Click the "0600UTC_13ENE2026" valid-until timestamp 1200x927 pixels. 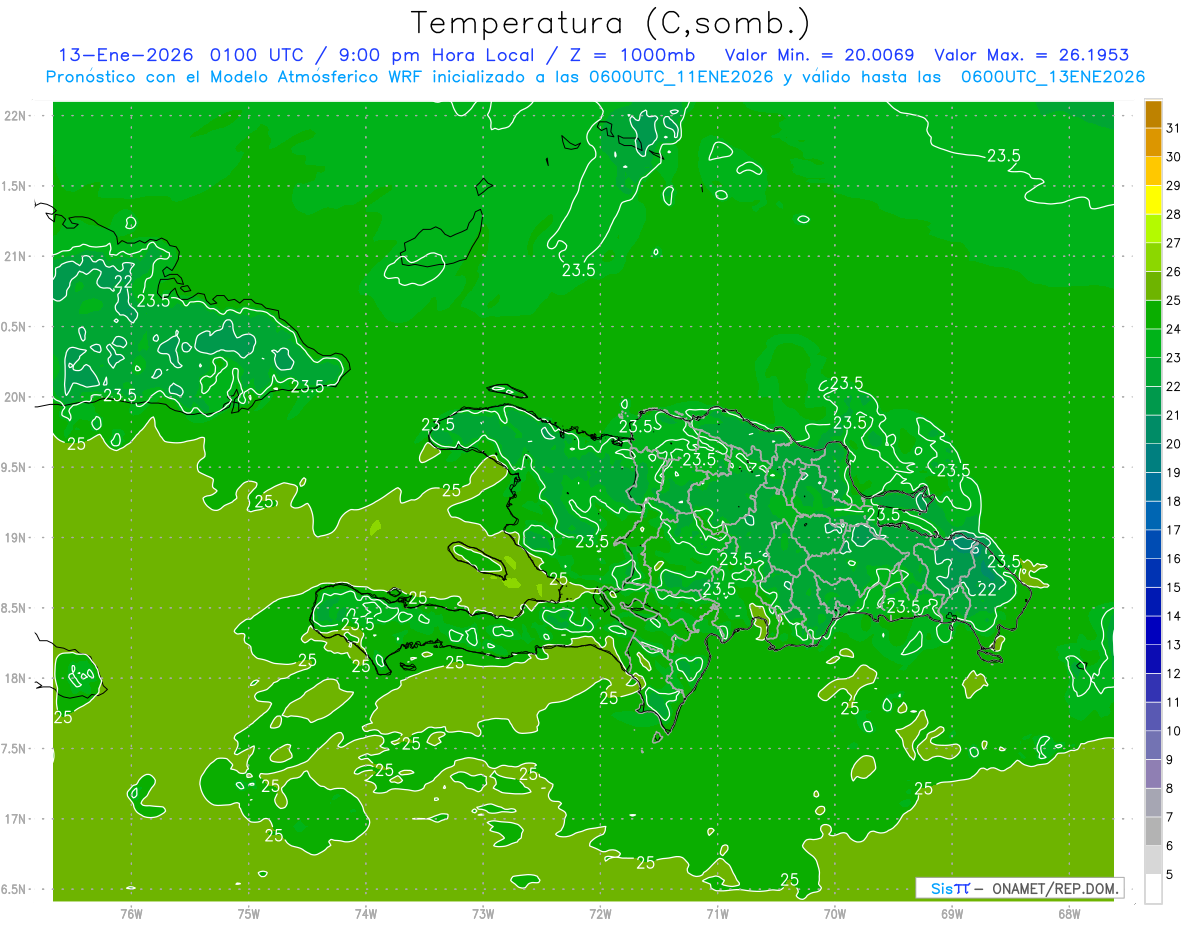[x=1053, y=77]
